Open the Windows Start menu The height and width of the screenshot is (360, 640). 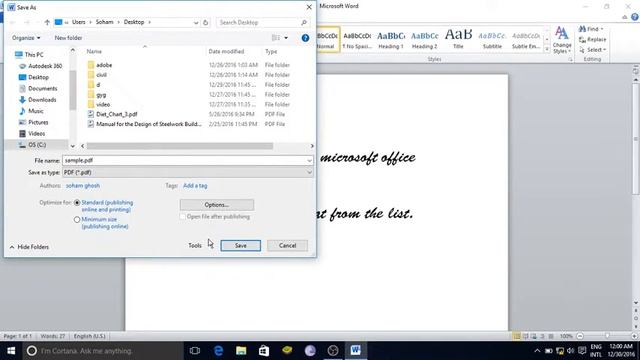(x=11, y=351)
